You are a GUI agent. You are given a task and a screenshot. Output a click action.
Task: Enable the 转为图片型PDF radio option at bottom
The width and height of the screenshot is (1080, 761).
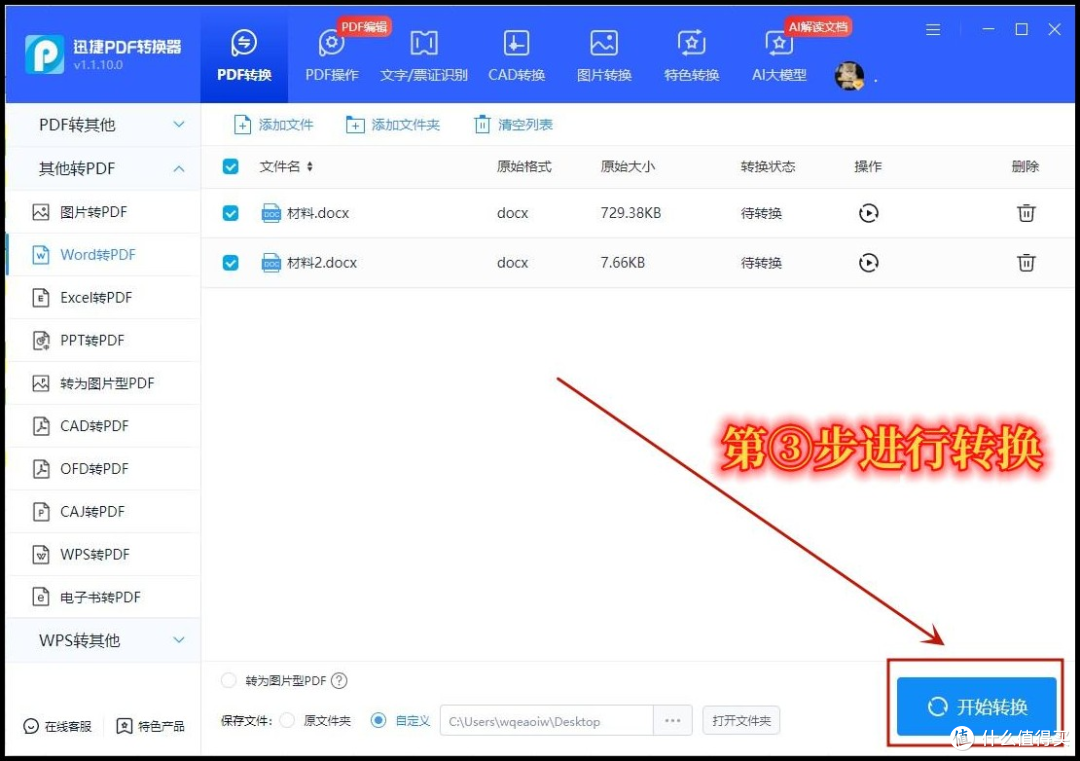[x=229, y=680]
